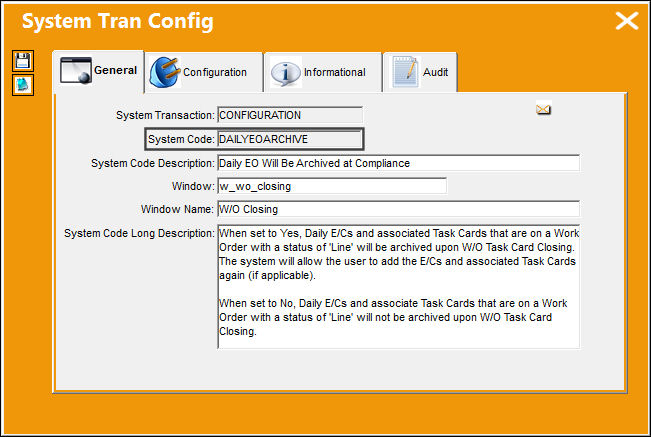Screen dimensions: 651x437
Task: Click the blue plug Configuration icon
Action: pos(165,72)
